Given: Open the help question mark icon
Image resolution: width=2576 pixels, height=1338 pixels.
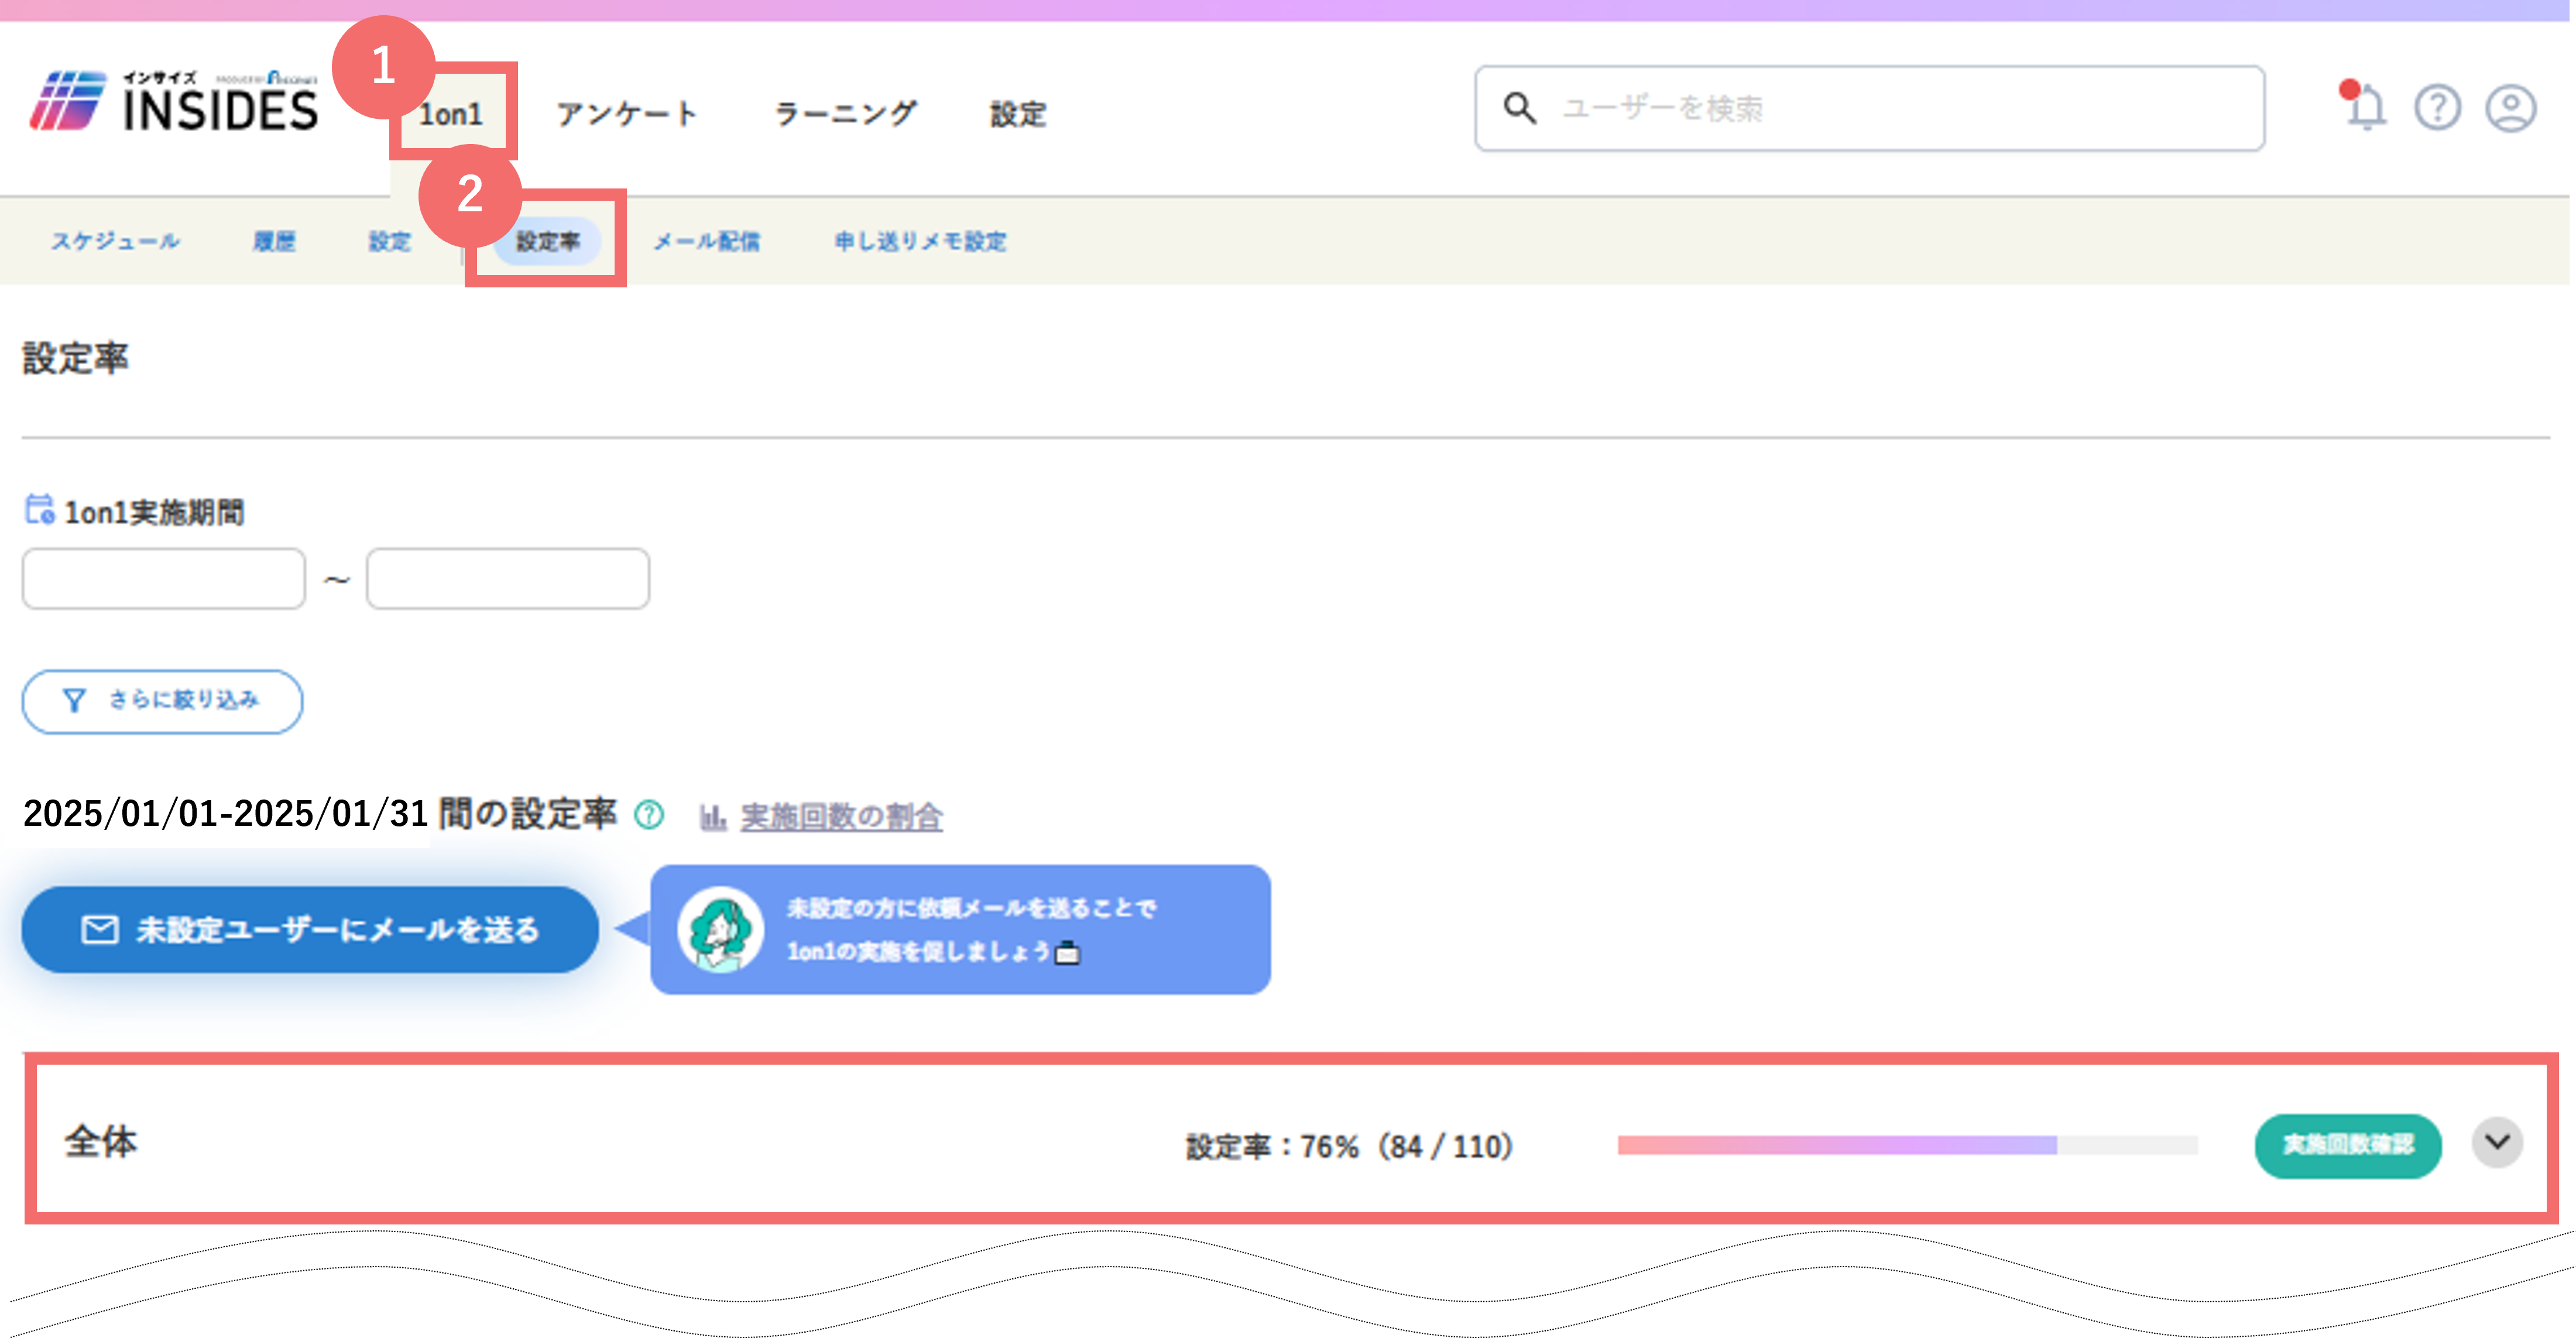Looking at the screenshot, I should tap(2437, 107).
